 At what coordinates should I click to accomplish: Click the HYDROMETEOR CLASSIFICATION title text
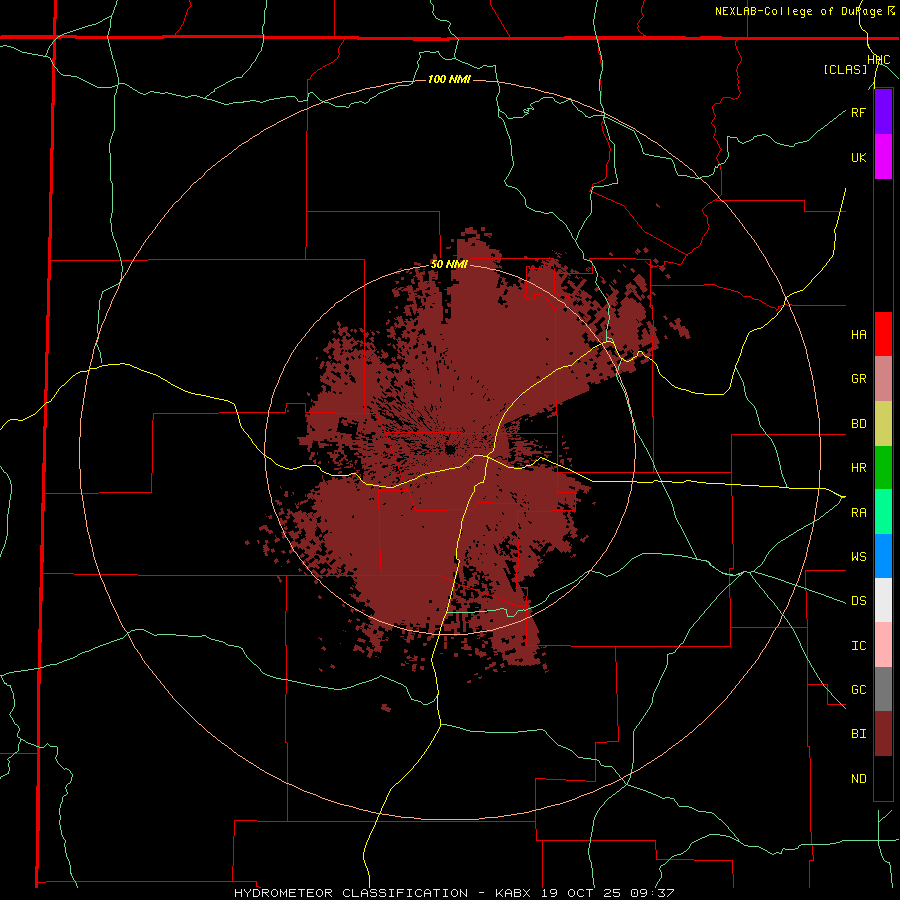[x=351, y=893]
